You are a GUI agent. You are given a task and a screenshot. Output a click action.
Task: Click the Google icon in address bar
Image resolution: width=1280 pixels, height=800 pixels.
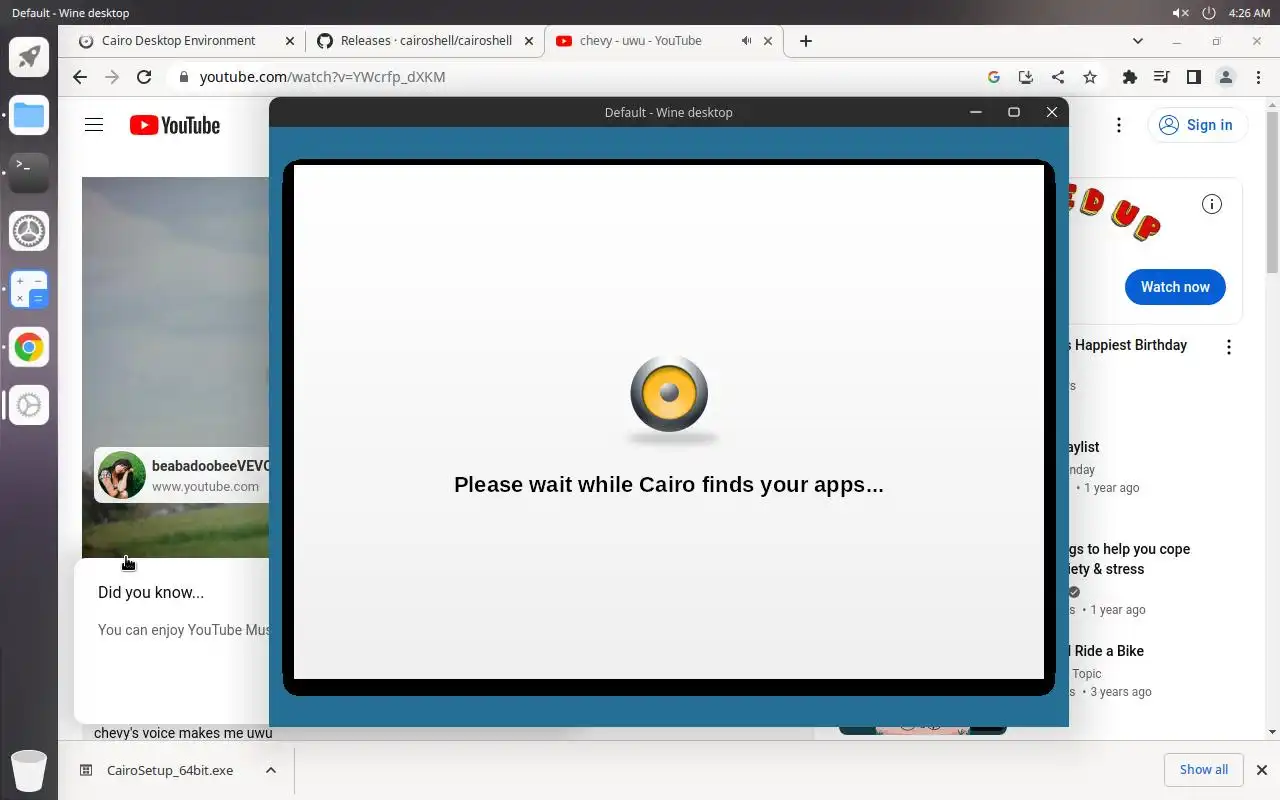click(x=993, y=77)
